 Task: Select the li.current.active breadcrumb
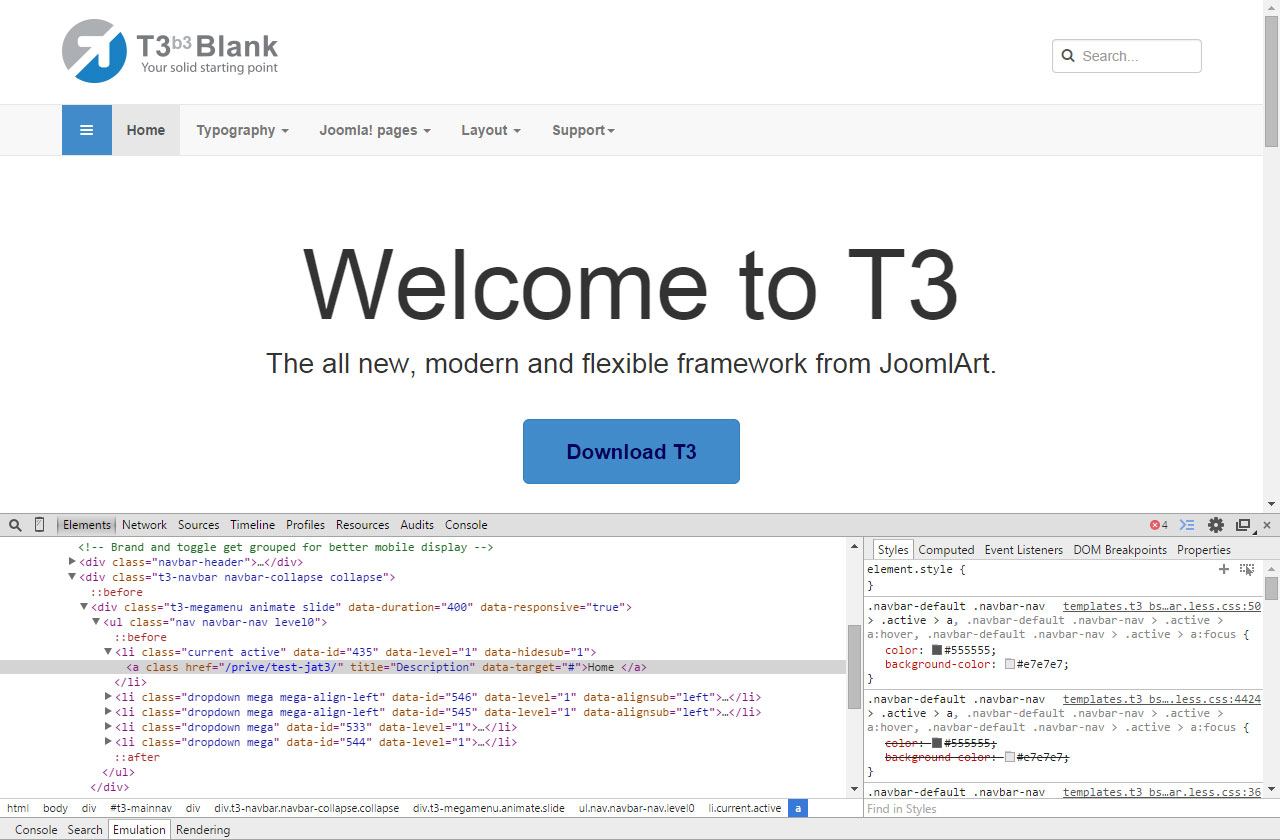coord(745,808)
